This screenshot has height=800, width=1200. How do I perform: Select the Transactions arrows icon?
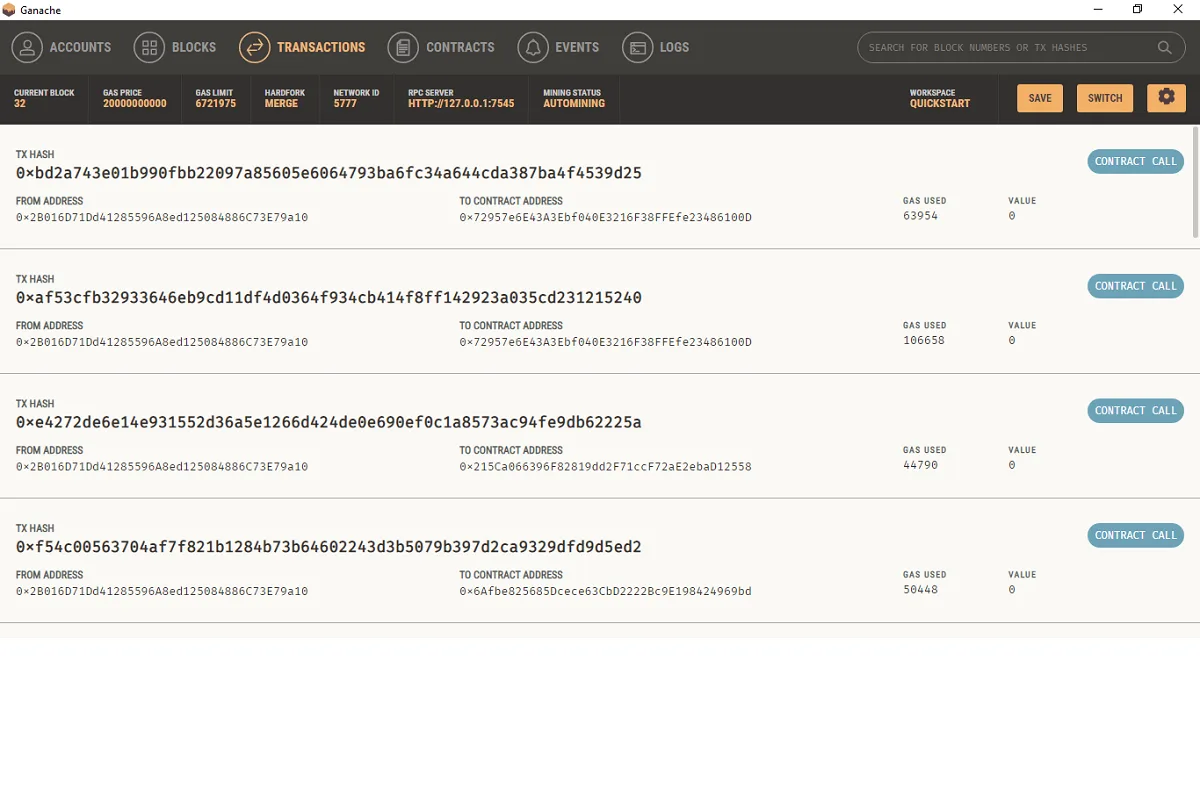click(x=255, y=47)
